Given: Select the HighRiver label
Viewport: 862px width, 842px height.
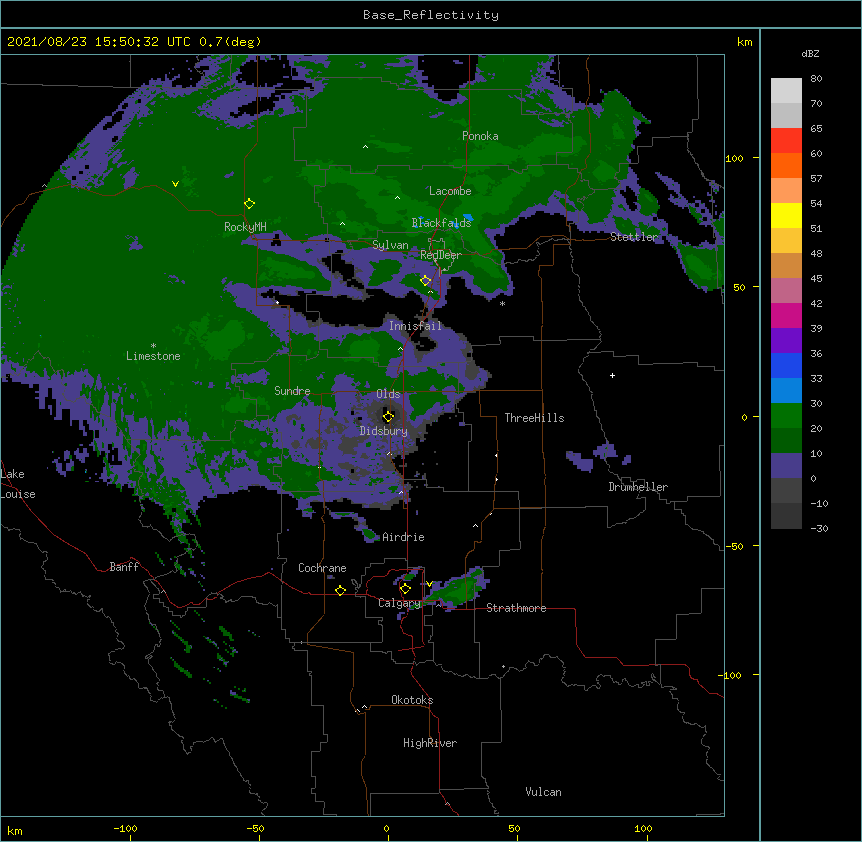Looking at the screenshot, I should pyautogui.click(x=430, y=743).
